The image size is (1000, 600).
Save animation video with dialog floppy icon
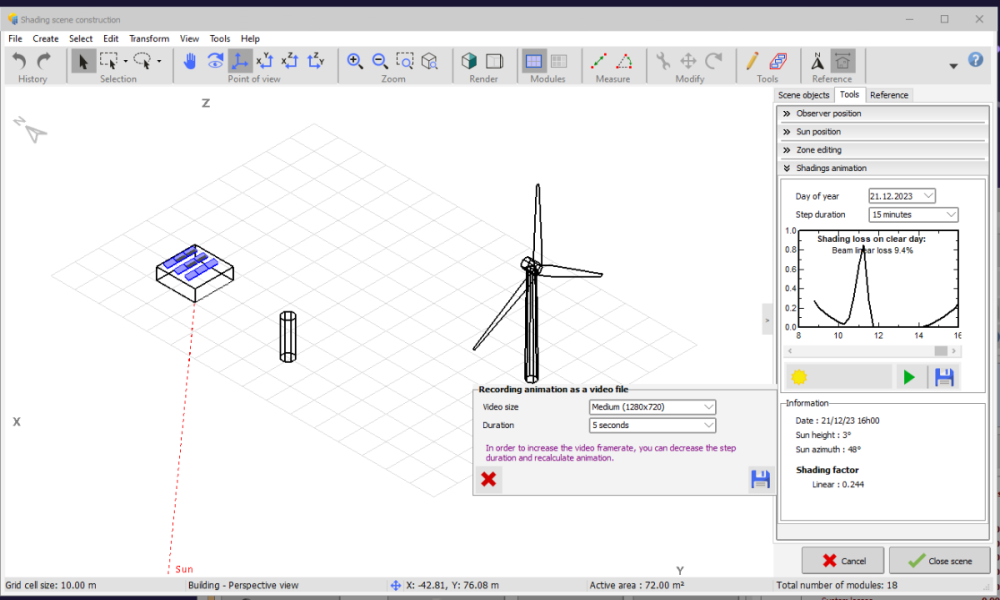point(760,479)
